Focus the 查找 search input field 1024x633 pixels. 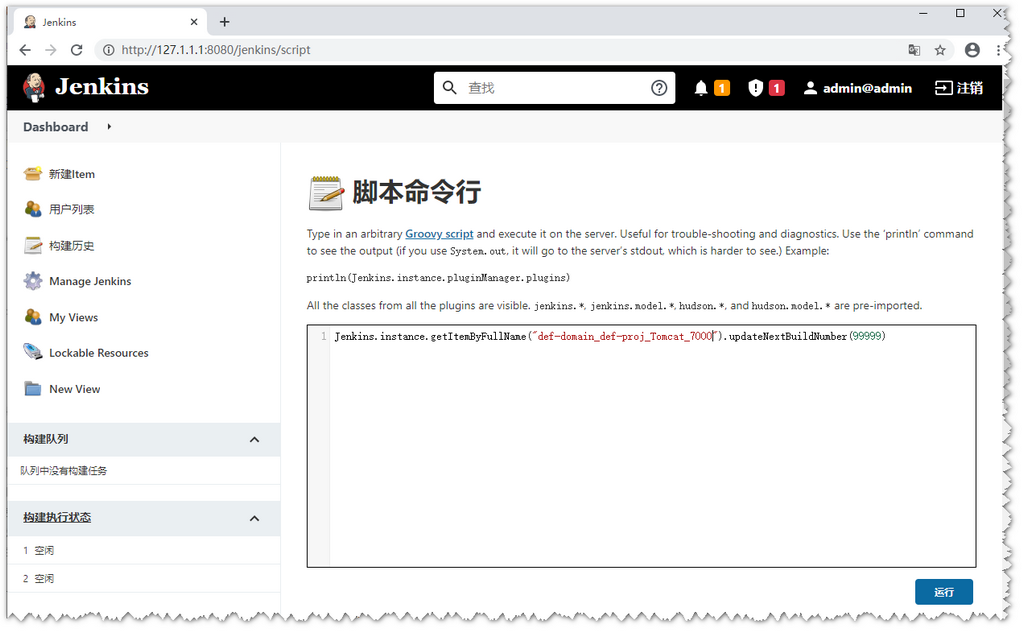click(555, 88)
